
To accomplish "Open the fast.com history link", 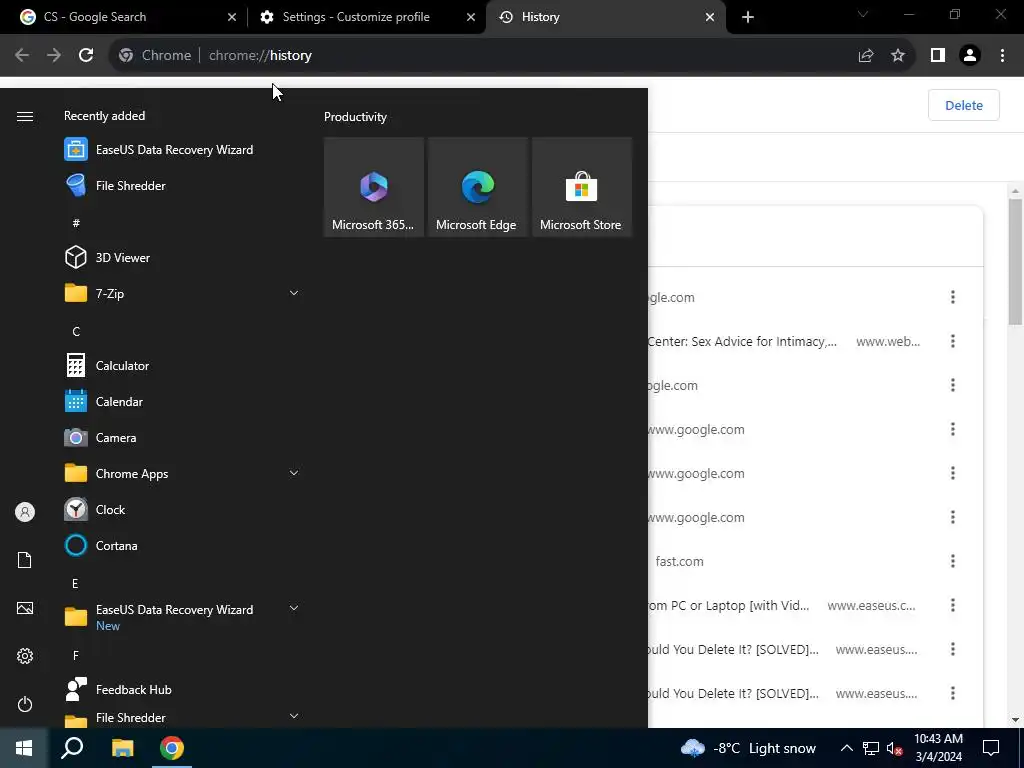I will (679, 561).
